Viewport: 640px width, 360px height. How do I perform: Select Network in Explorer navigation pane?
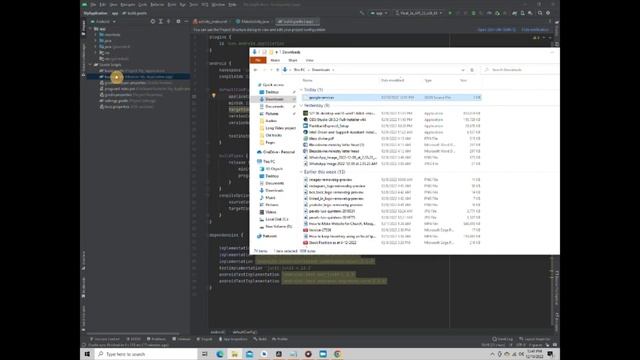coord(267,236)
